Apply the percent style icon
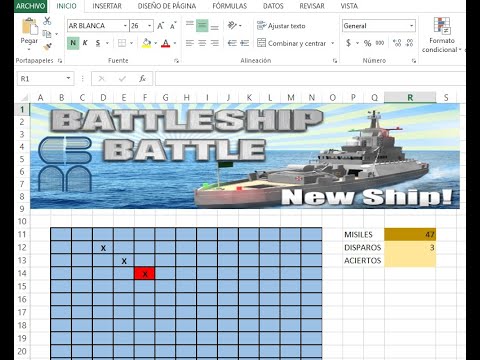 [367, 43]
